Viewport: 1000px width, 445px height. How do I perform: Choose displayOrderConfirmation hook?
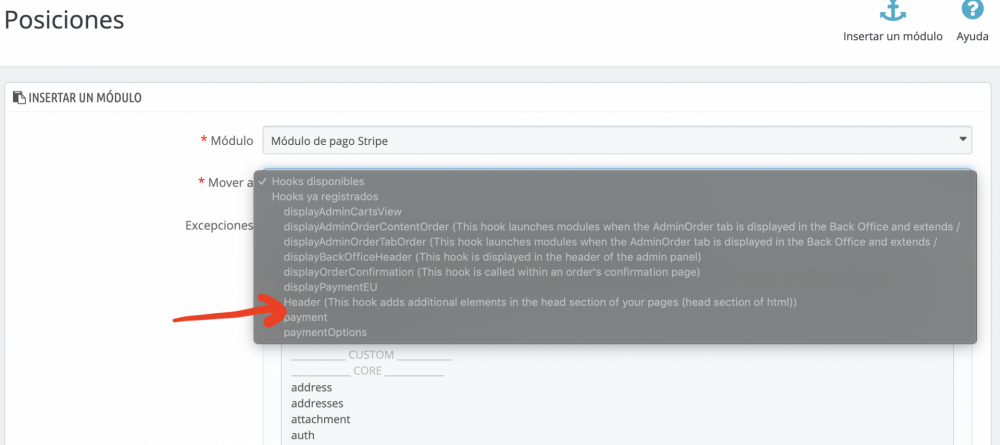click(x=492, y=272)
